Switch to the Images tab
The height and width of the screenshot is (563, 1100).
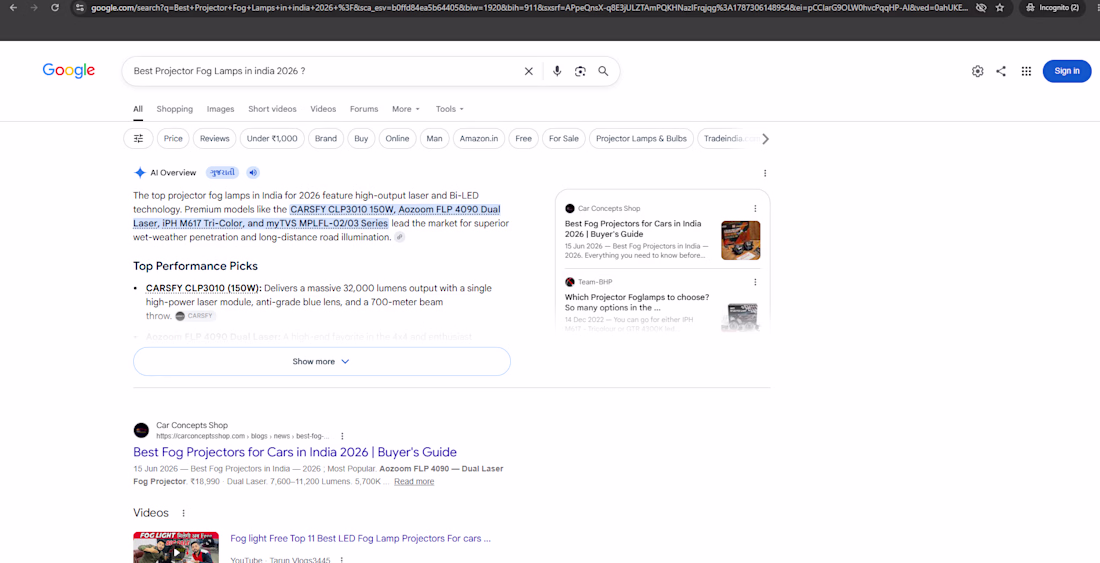click(220, 109)
